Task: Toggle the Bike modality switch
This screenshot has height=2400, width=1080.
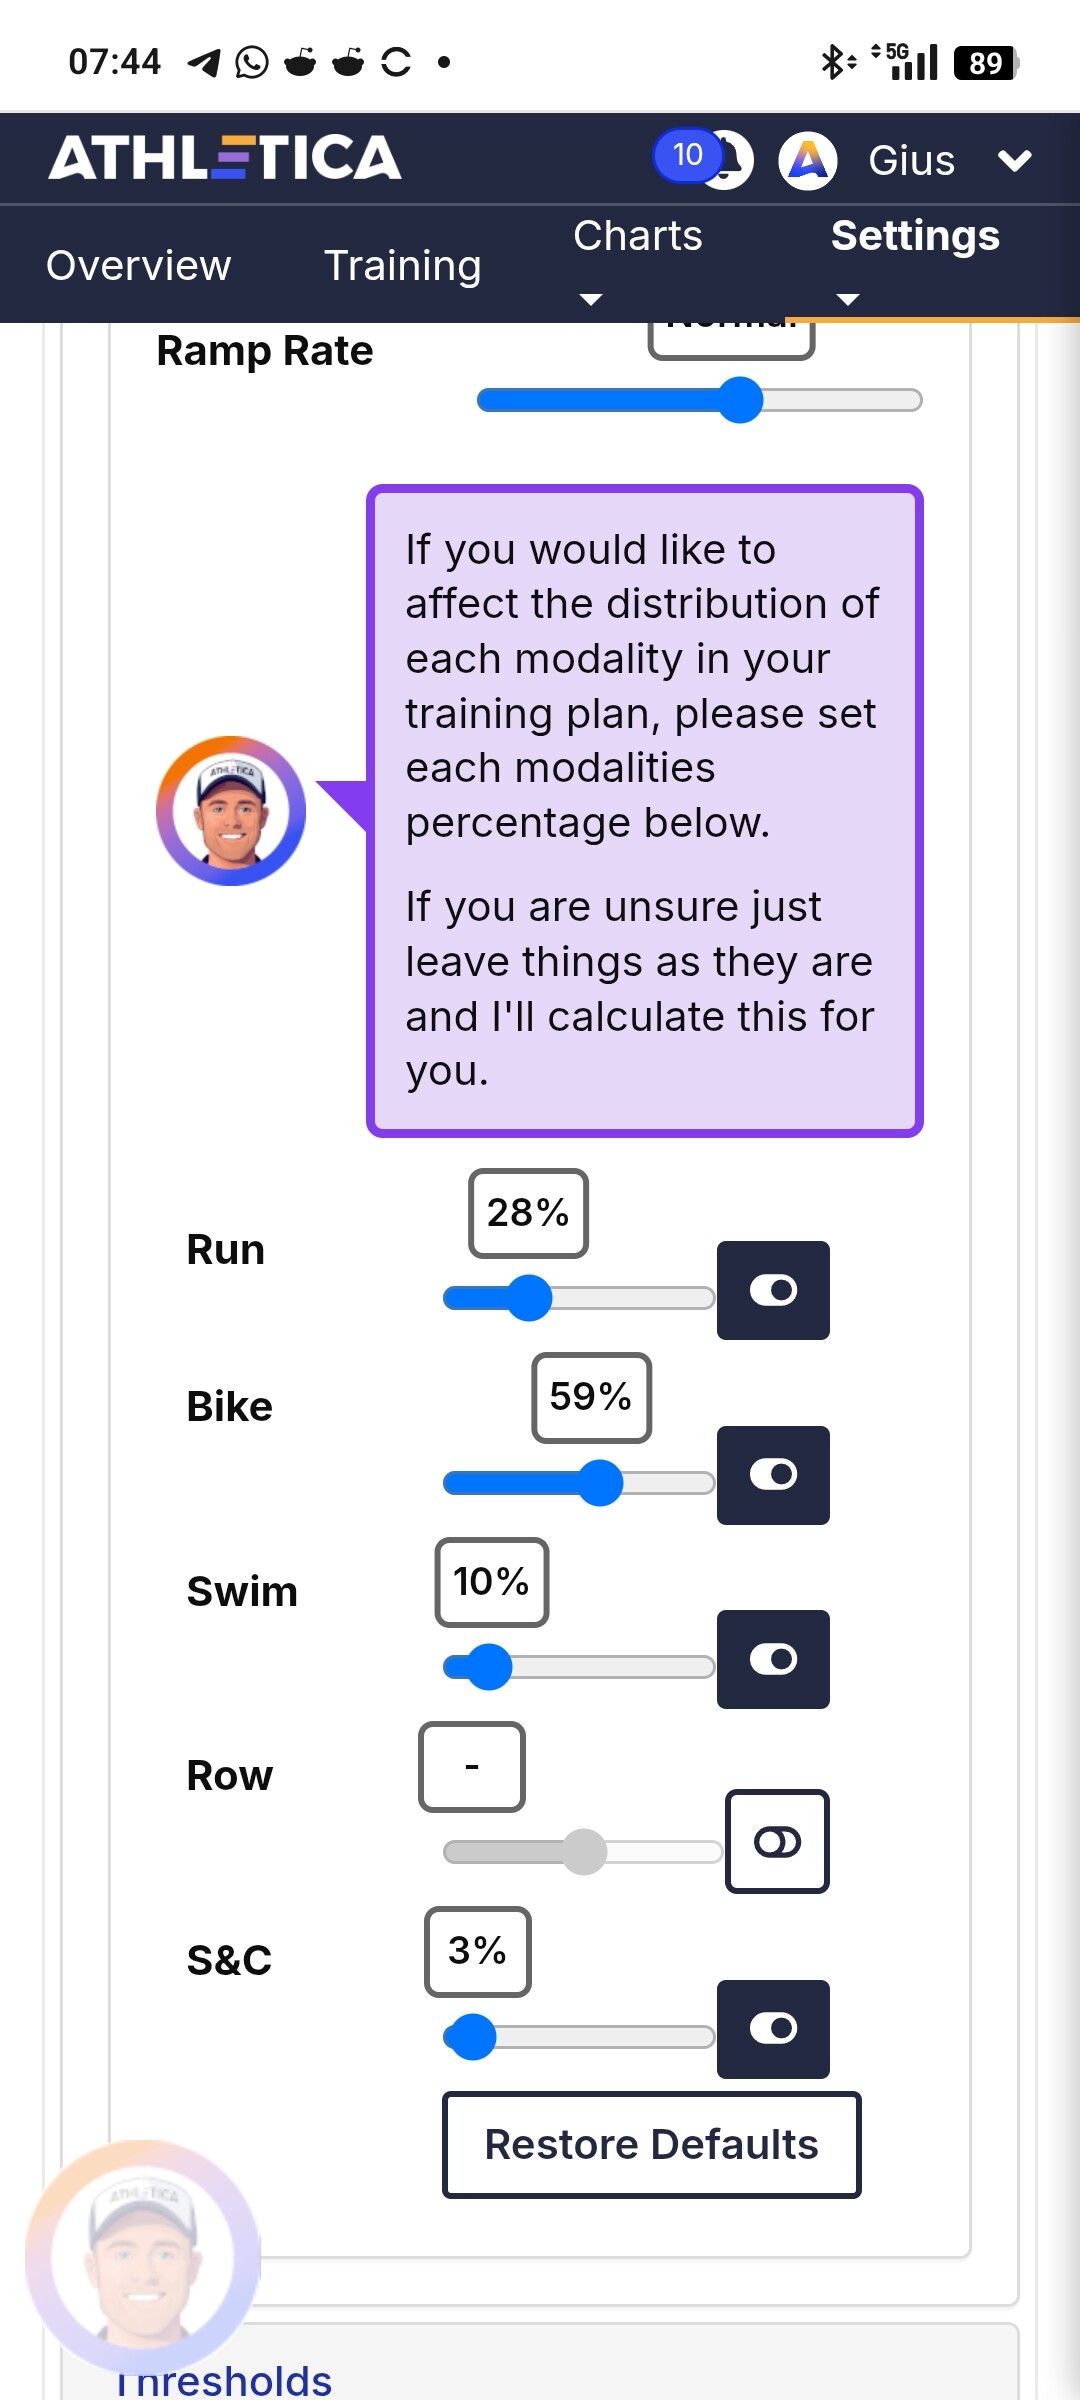Action: (773, 1475)
